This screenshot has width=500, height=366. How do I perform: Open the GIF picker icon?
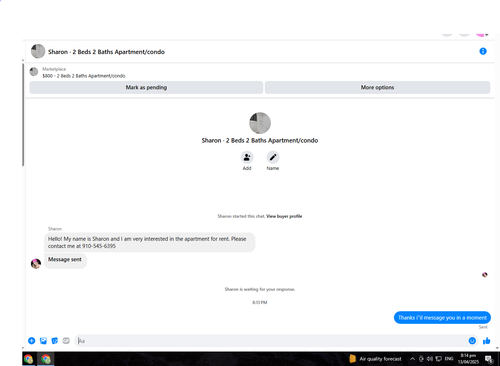[x=66, y=341]
